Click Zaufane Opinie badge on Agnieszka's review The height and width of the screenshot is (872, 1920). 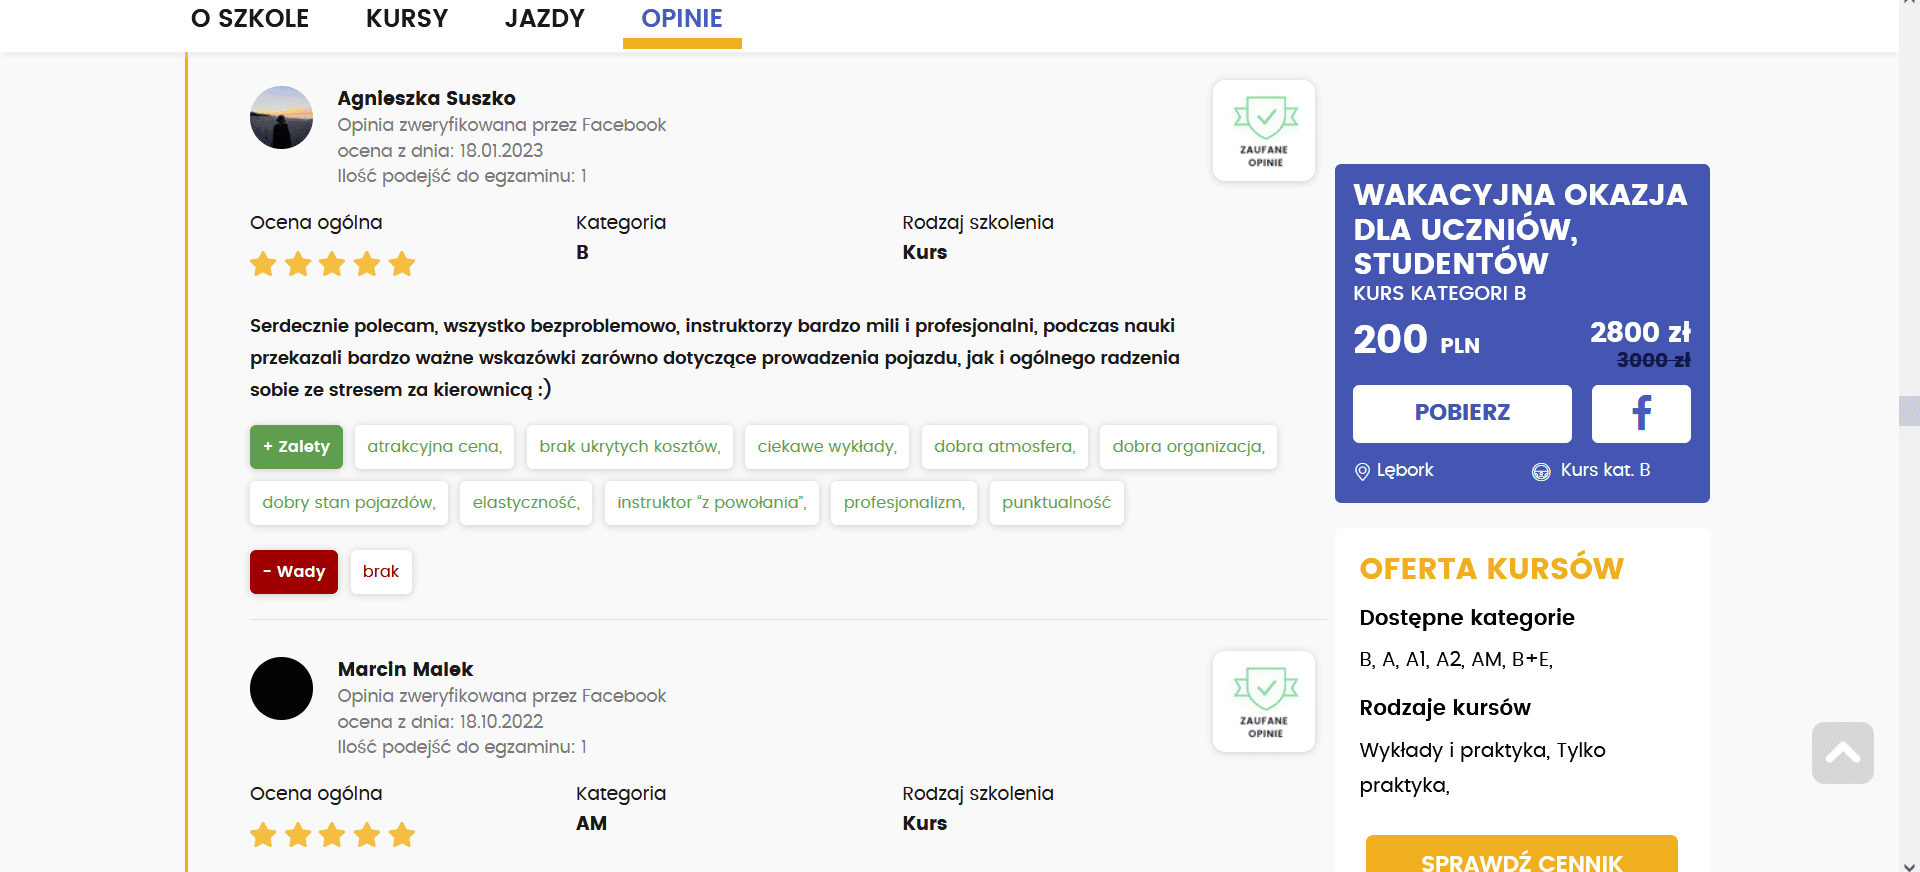pyautogui.click(x=1264, y=131)
